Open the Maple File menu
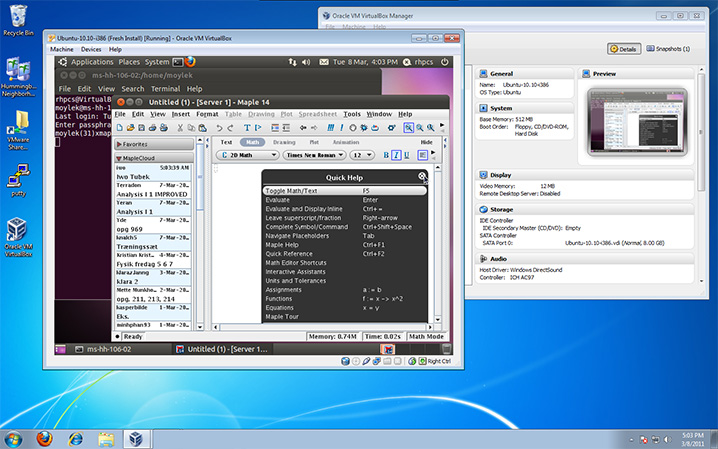 tap(120, 114)
